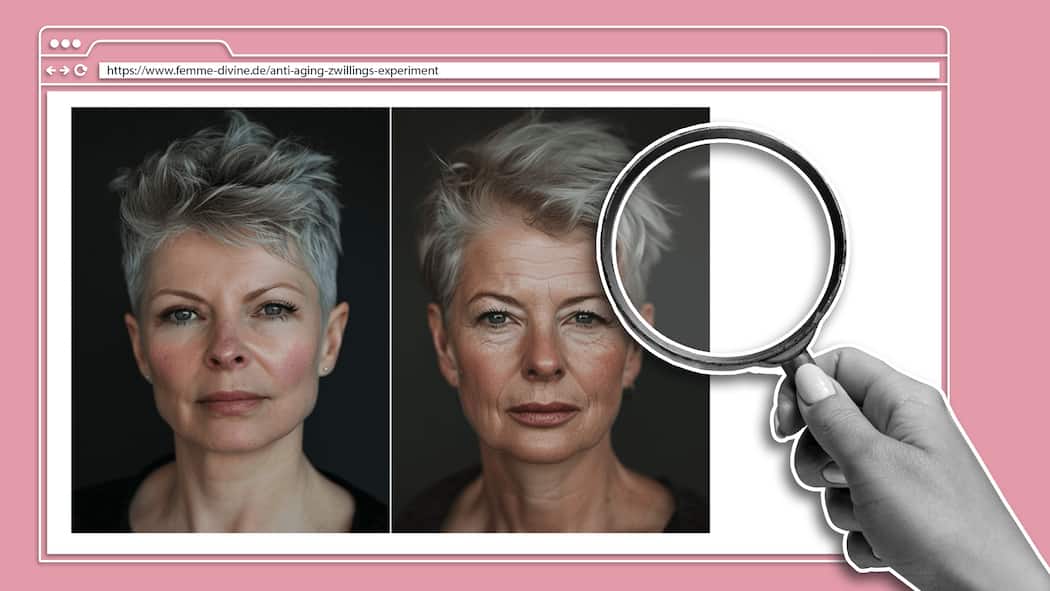Viewport: 1050px width, 591px height.
Task: Click the browser forward arrow
Action: point(65,71)
